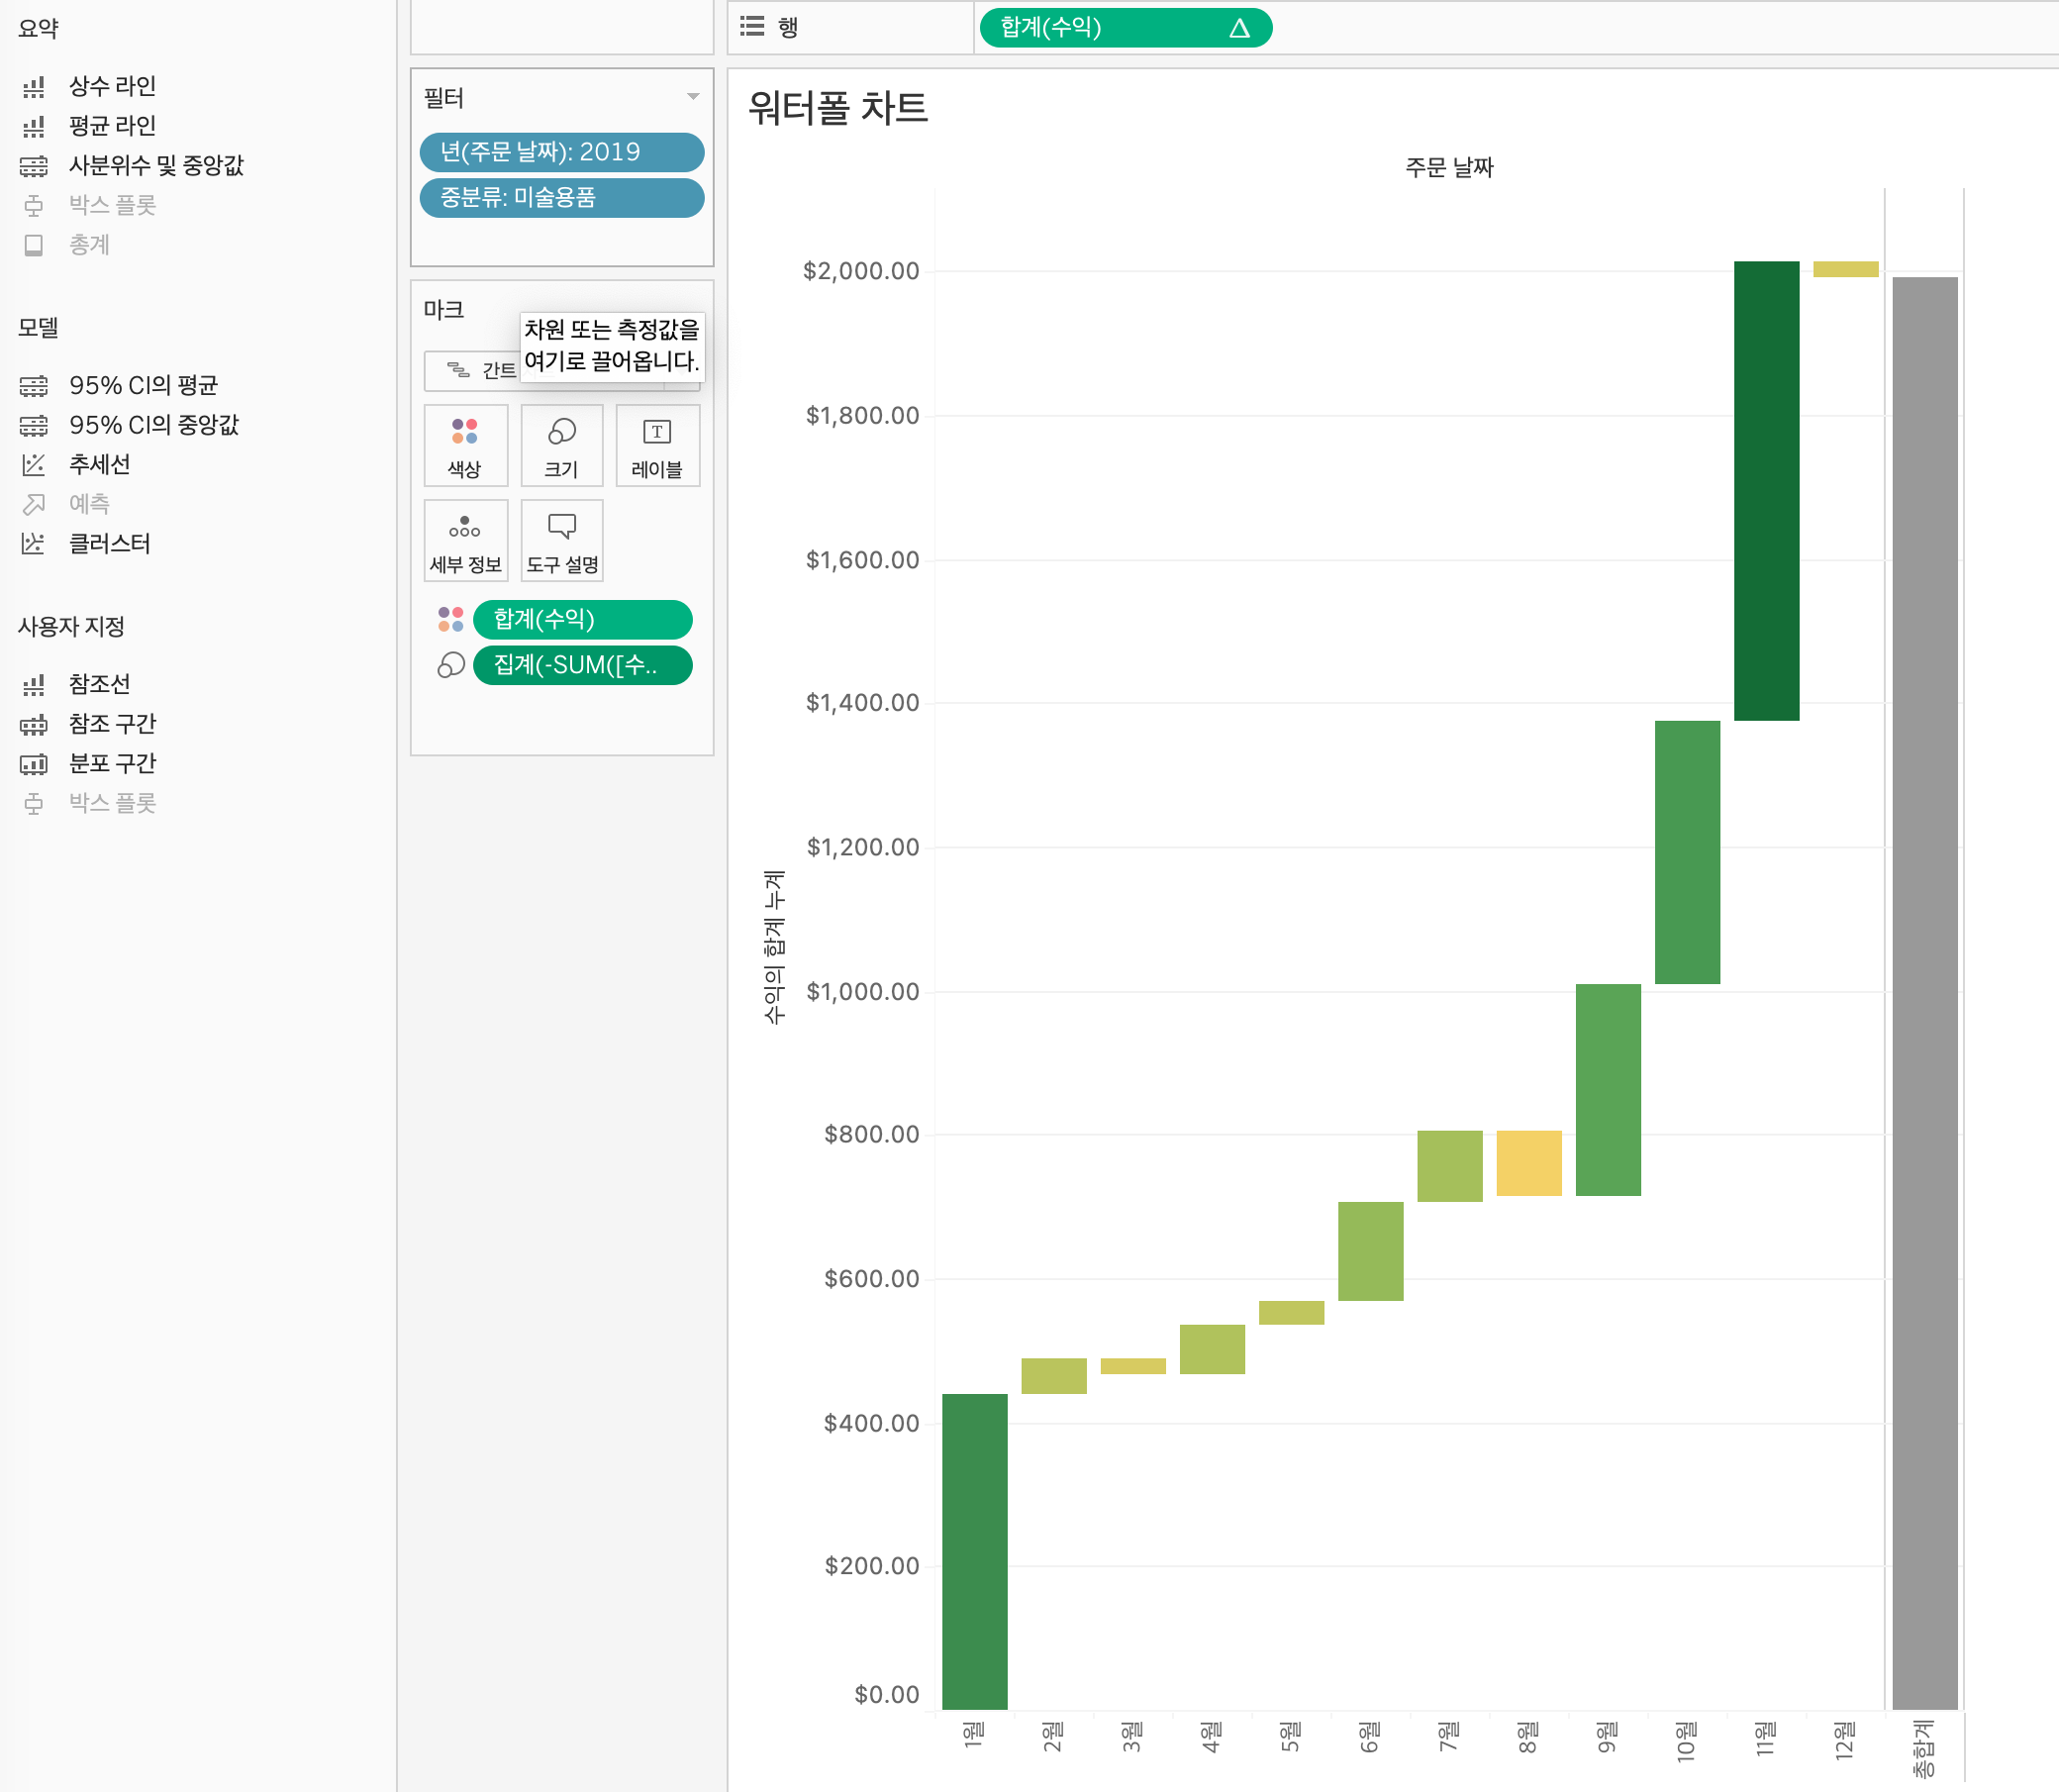Open the 필터 shelf dropdown arrow
Screen dimensions: 2059x1792
click(x=692, y=97)
